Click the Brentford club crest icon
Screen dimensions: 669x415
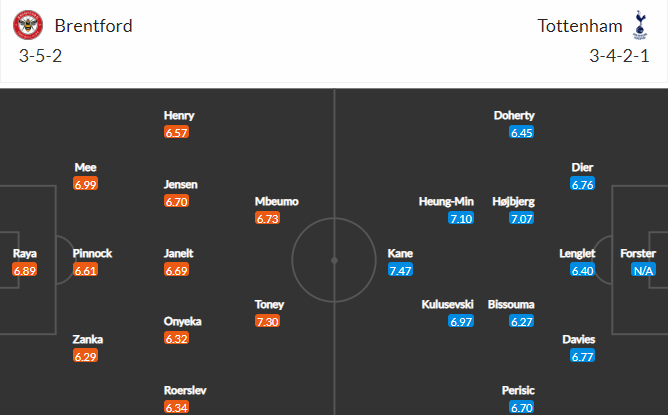click(28, 25)
